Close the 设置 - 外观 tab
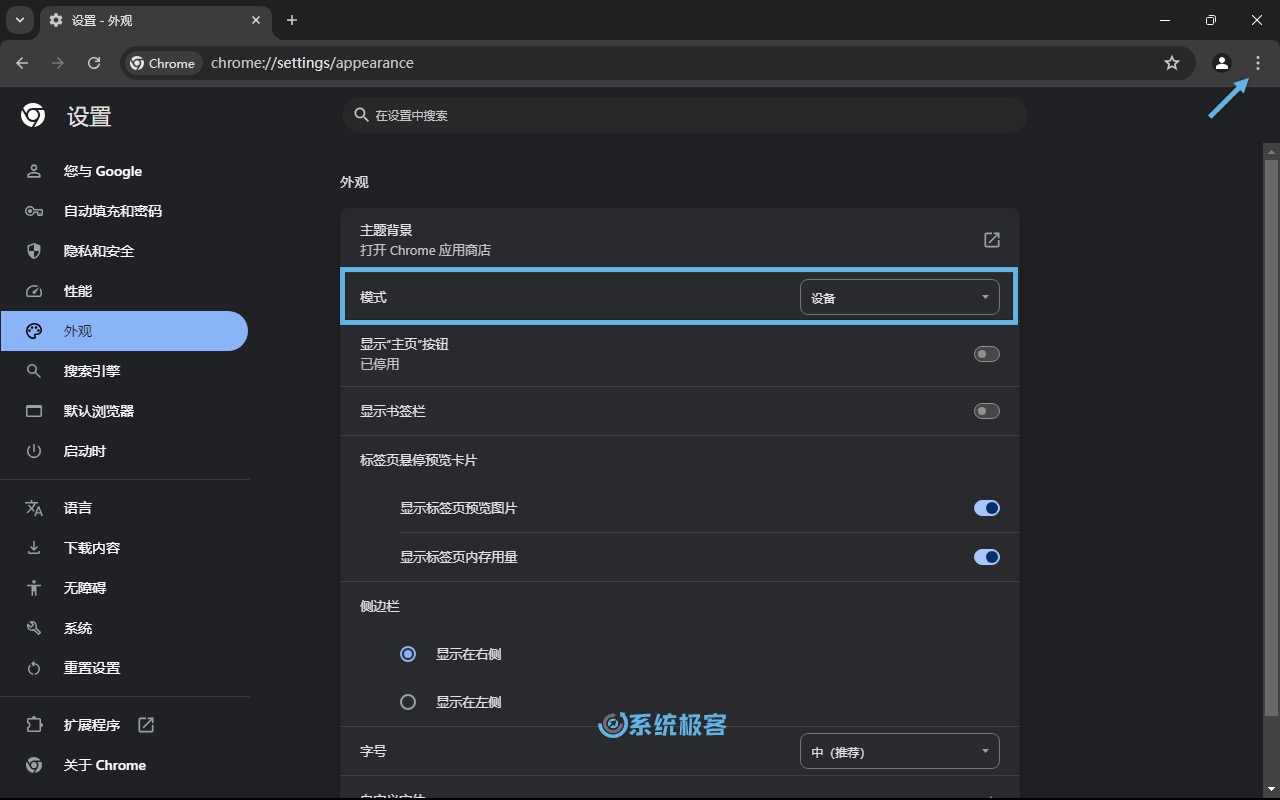 point(256,20)
